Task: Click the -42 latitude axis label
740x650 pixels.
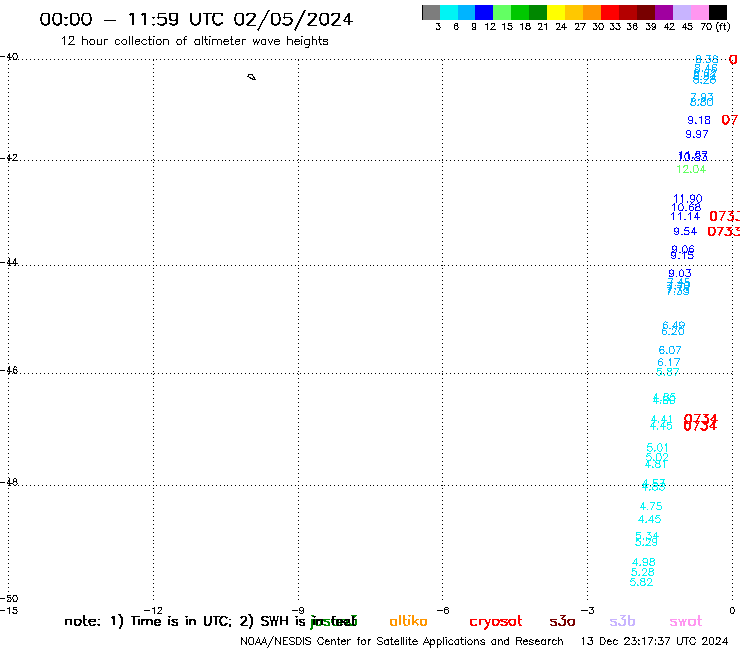Action: 9,158
